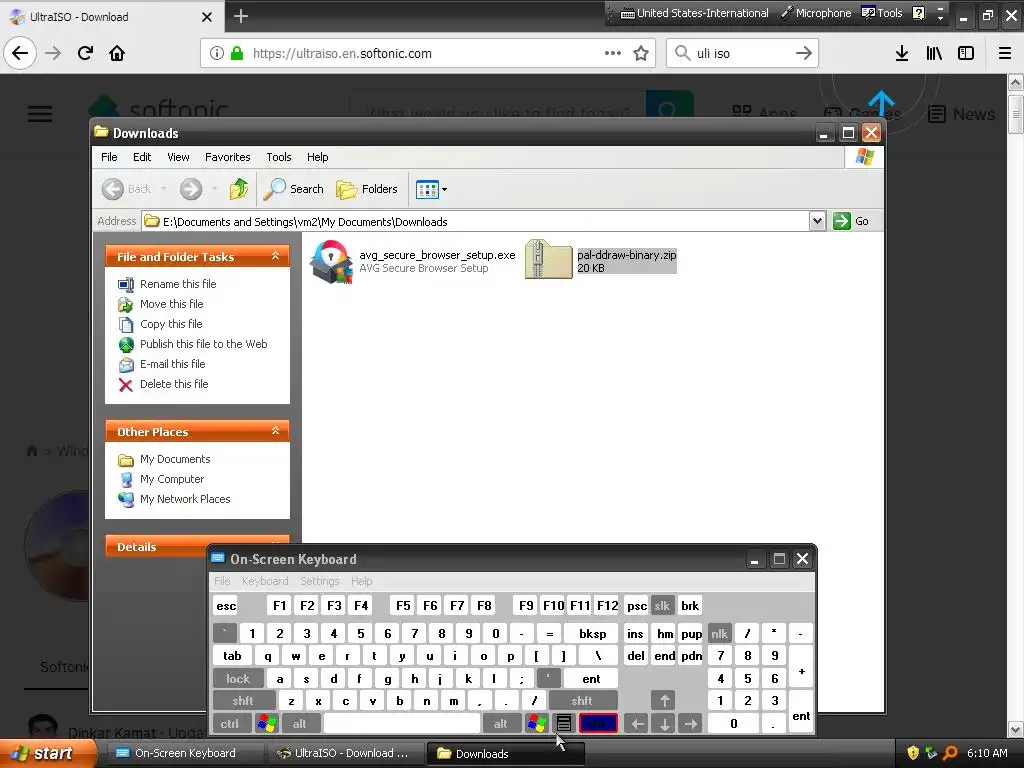
Task: Click the space bar on On-Screen Keyboard
Action: point(402,724)
